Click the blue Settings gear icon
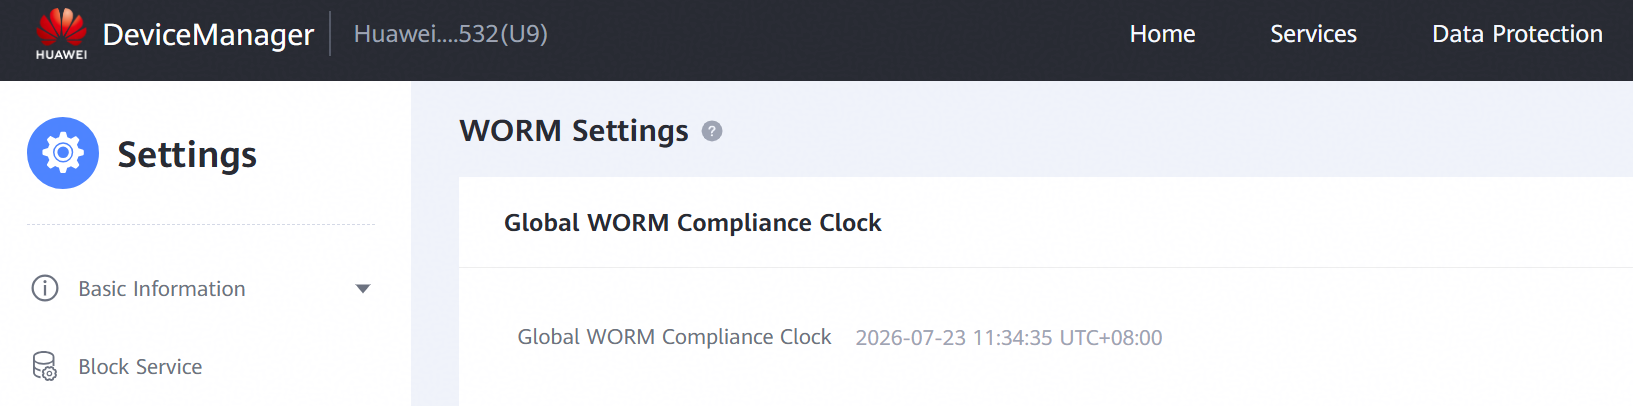 tap(63, 153)
